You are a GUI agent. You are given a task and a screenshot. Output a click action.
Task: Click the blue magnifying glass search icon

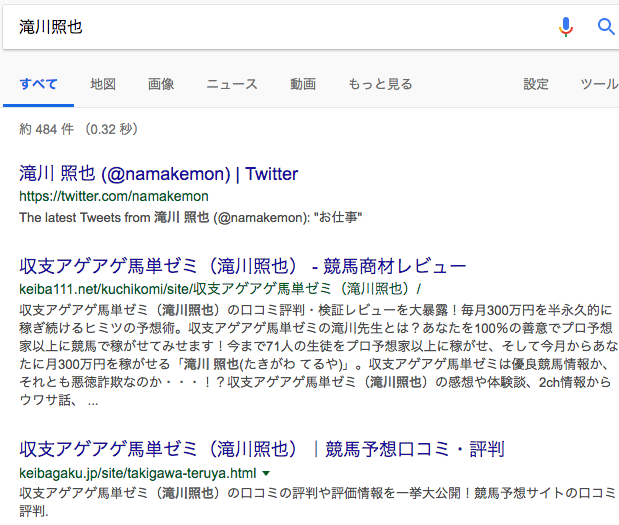[x=606, y=27]
